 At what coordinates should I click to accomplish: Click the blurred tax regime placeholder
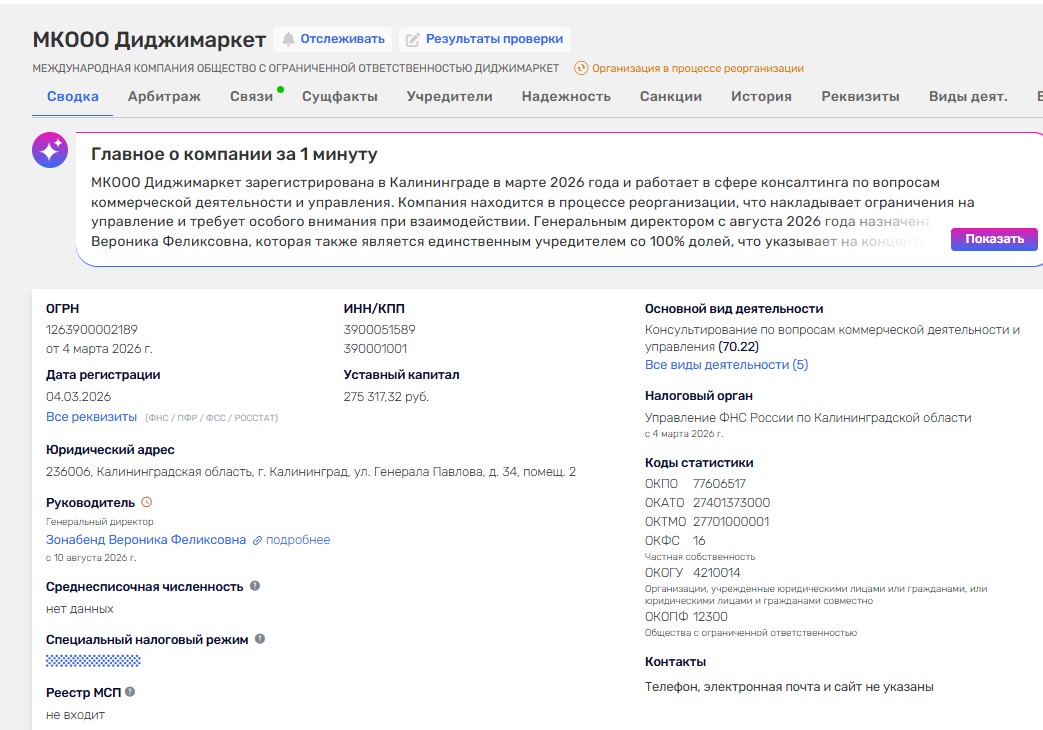point(93,660)
